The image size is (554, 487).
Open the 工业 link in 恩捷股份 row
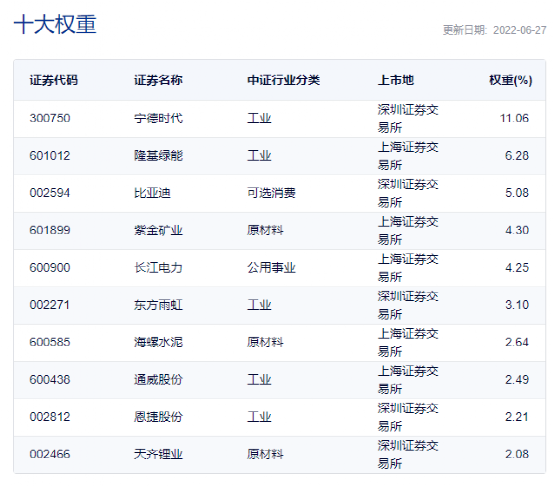(259, 417)
